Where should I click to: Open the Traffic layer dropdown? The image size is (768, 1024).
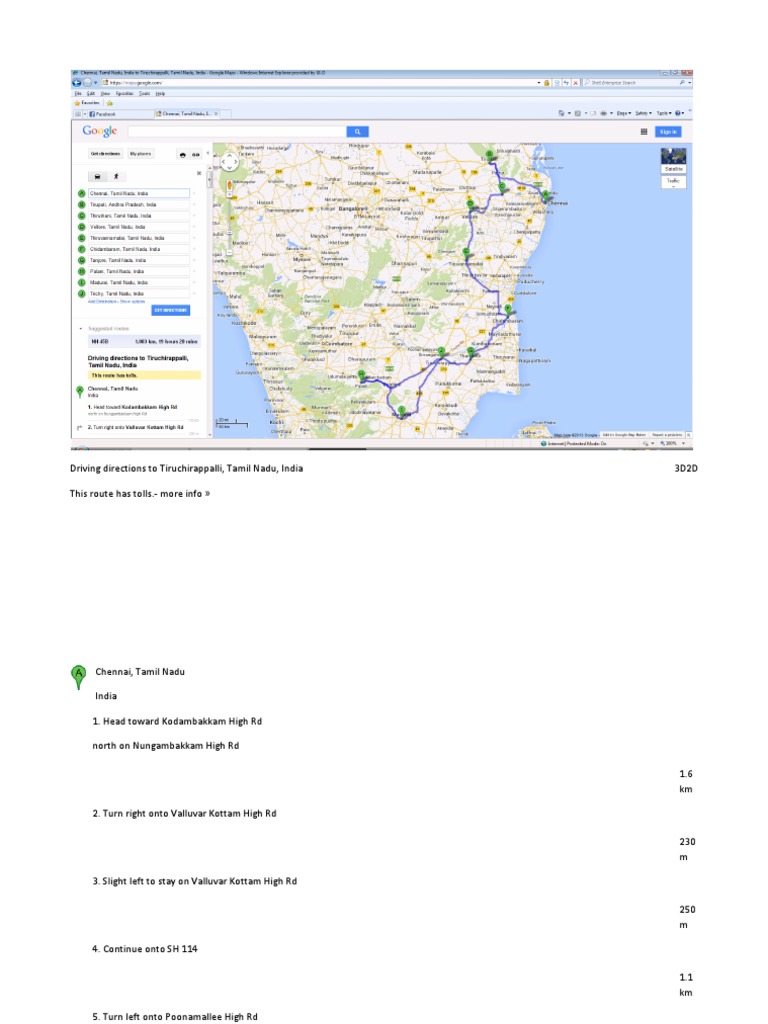point(673,182)
